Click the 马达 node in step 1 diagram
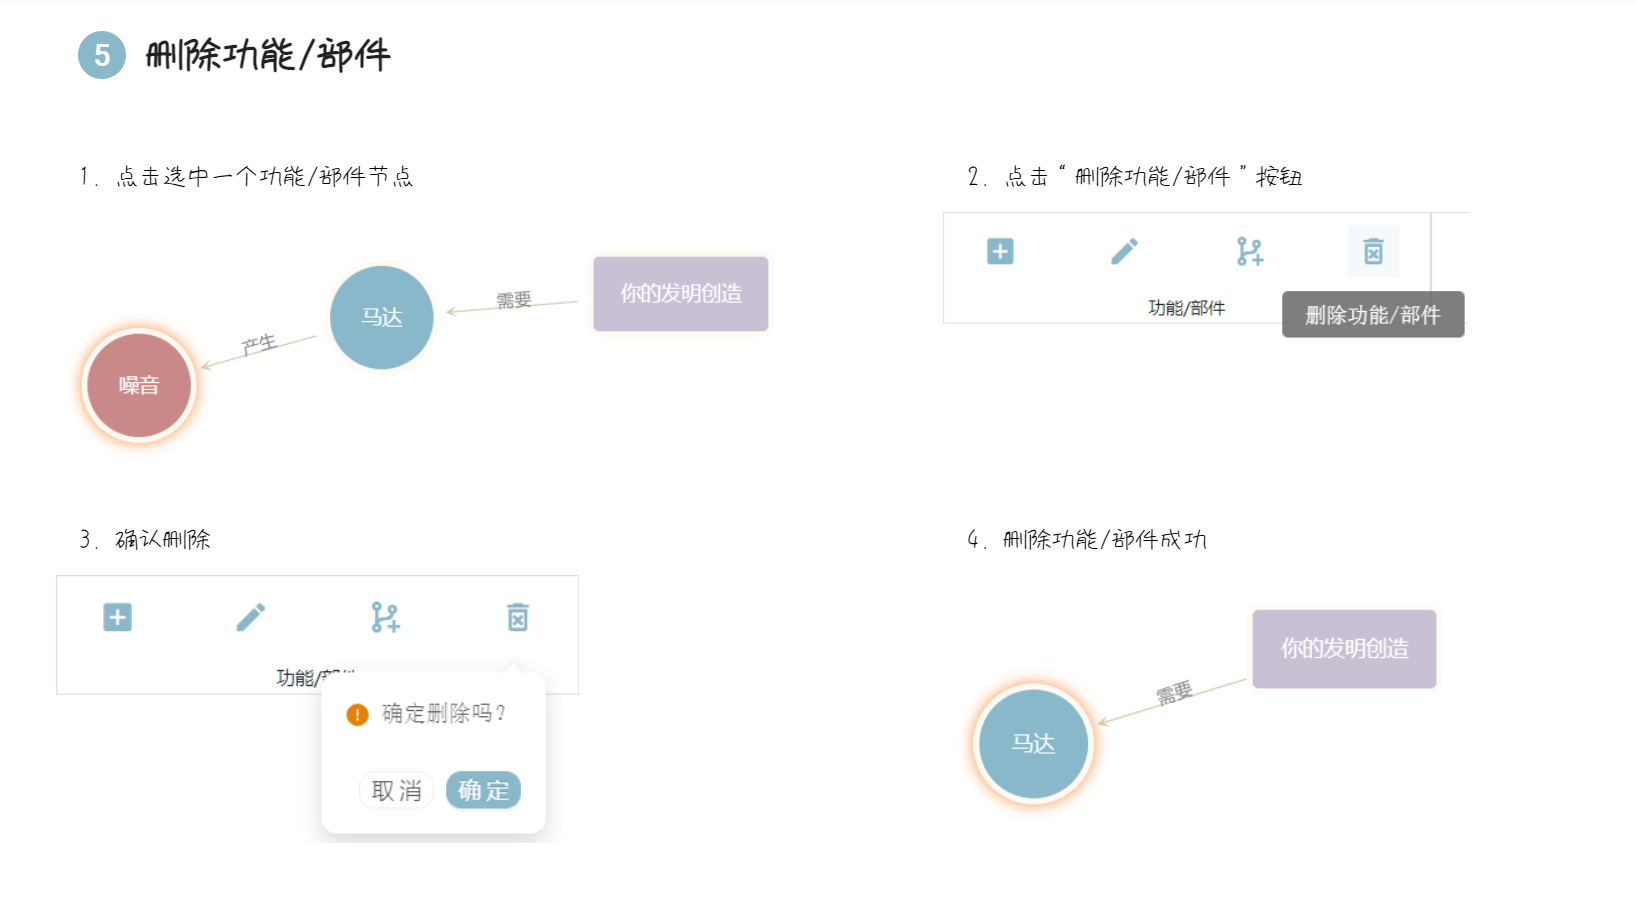The image size is (1636, 901). (x=381, y=316)
